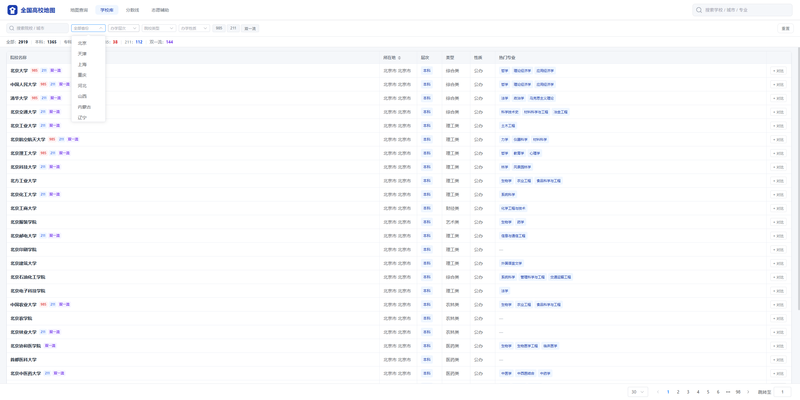Open the 北京理工大学 school name
This screenshot has width=800, height=400.
pyautogui.click(x=23, y=153)
